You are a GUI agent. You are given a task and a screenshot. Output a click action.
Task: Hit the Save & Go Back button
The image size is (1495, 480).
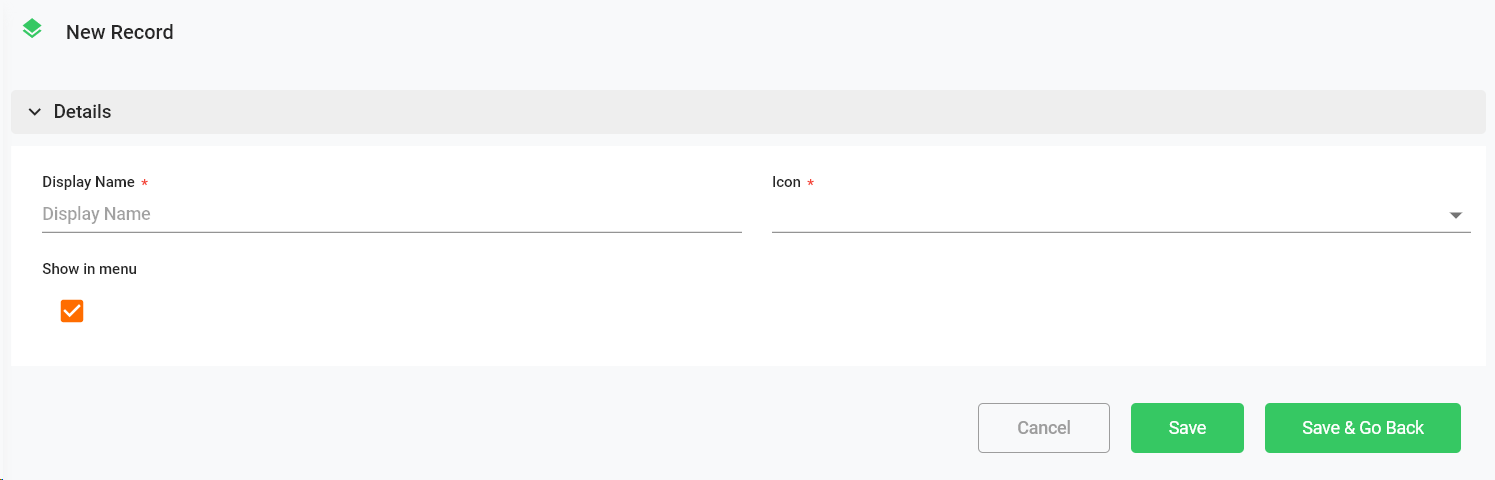1362,428
